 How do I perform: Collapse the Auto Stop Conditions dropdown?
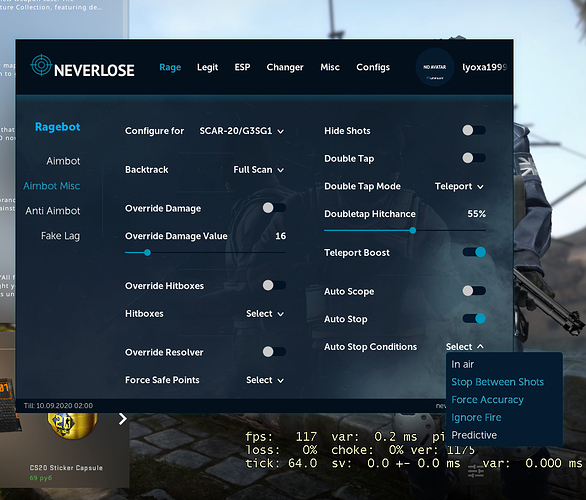click(465, 347)
